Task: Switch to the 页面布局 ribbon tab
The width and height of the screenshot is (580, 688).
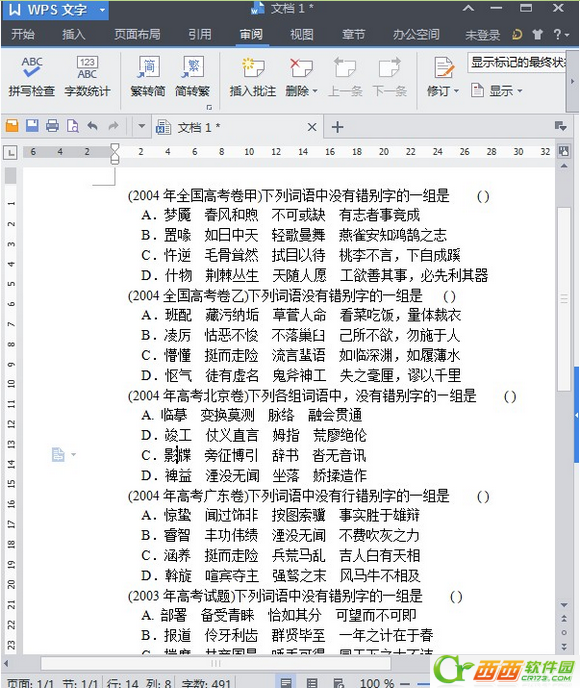Action: tap(137, 34)
